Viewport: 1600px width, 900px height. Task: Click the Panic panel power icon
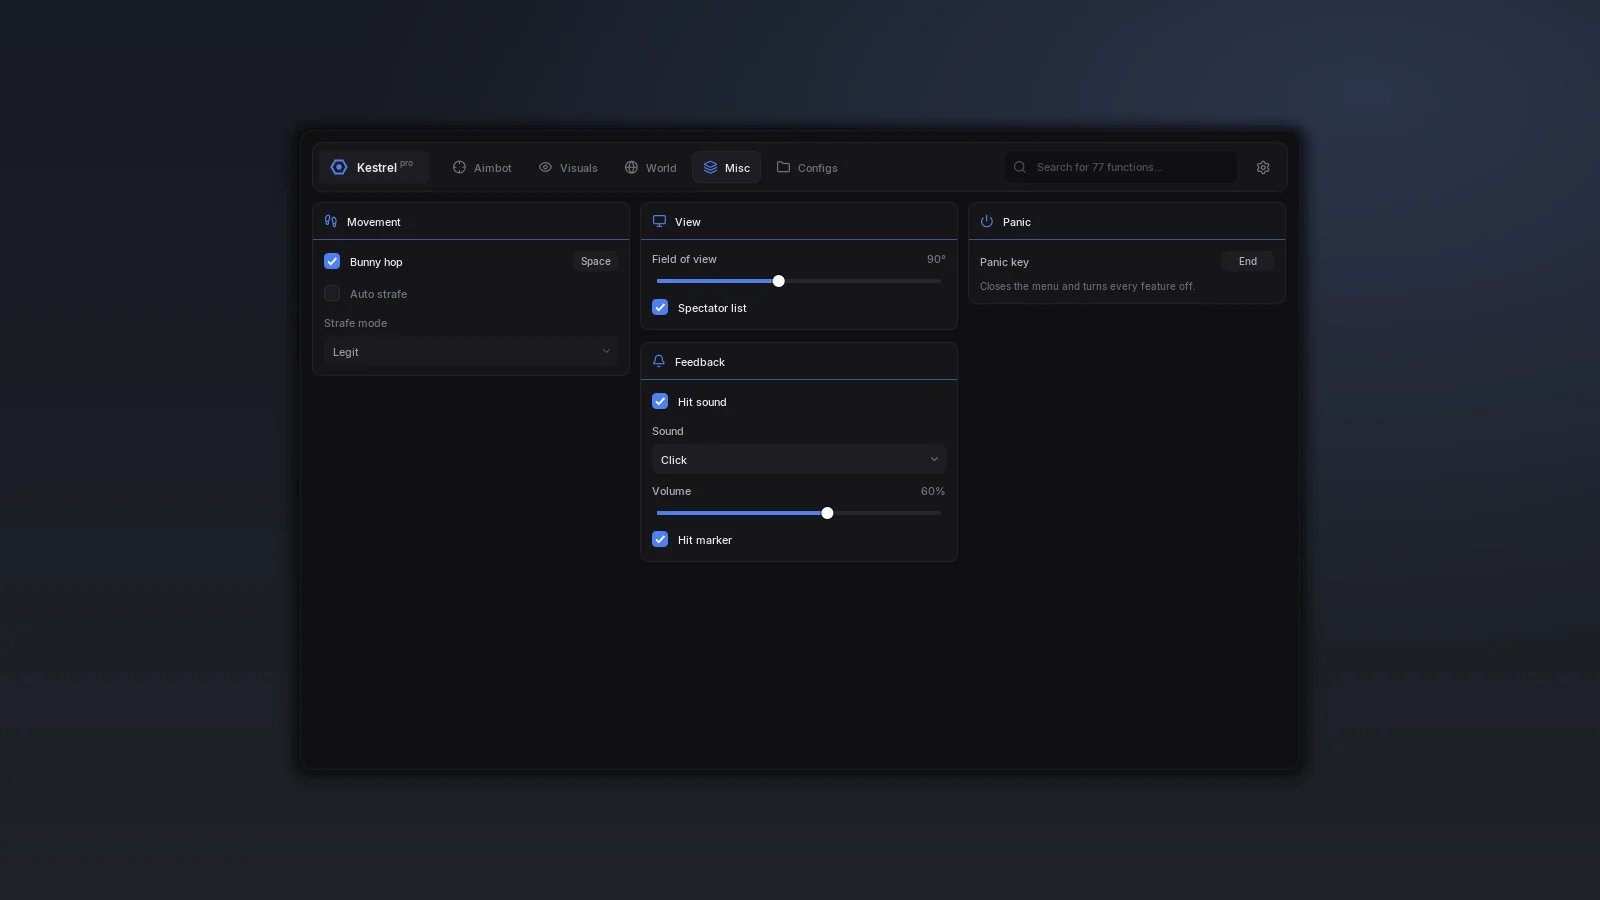tap(987, 221)
